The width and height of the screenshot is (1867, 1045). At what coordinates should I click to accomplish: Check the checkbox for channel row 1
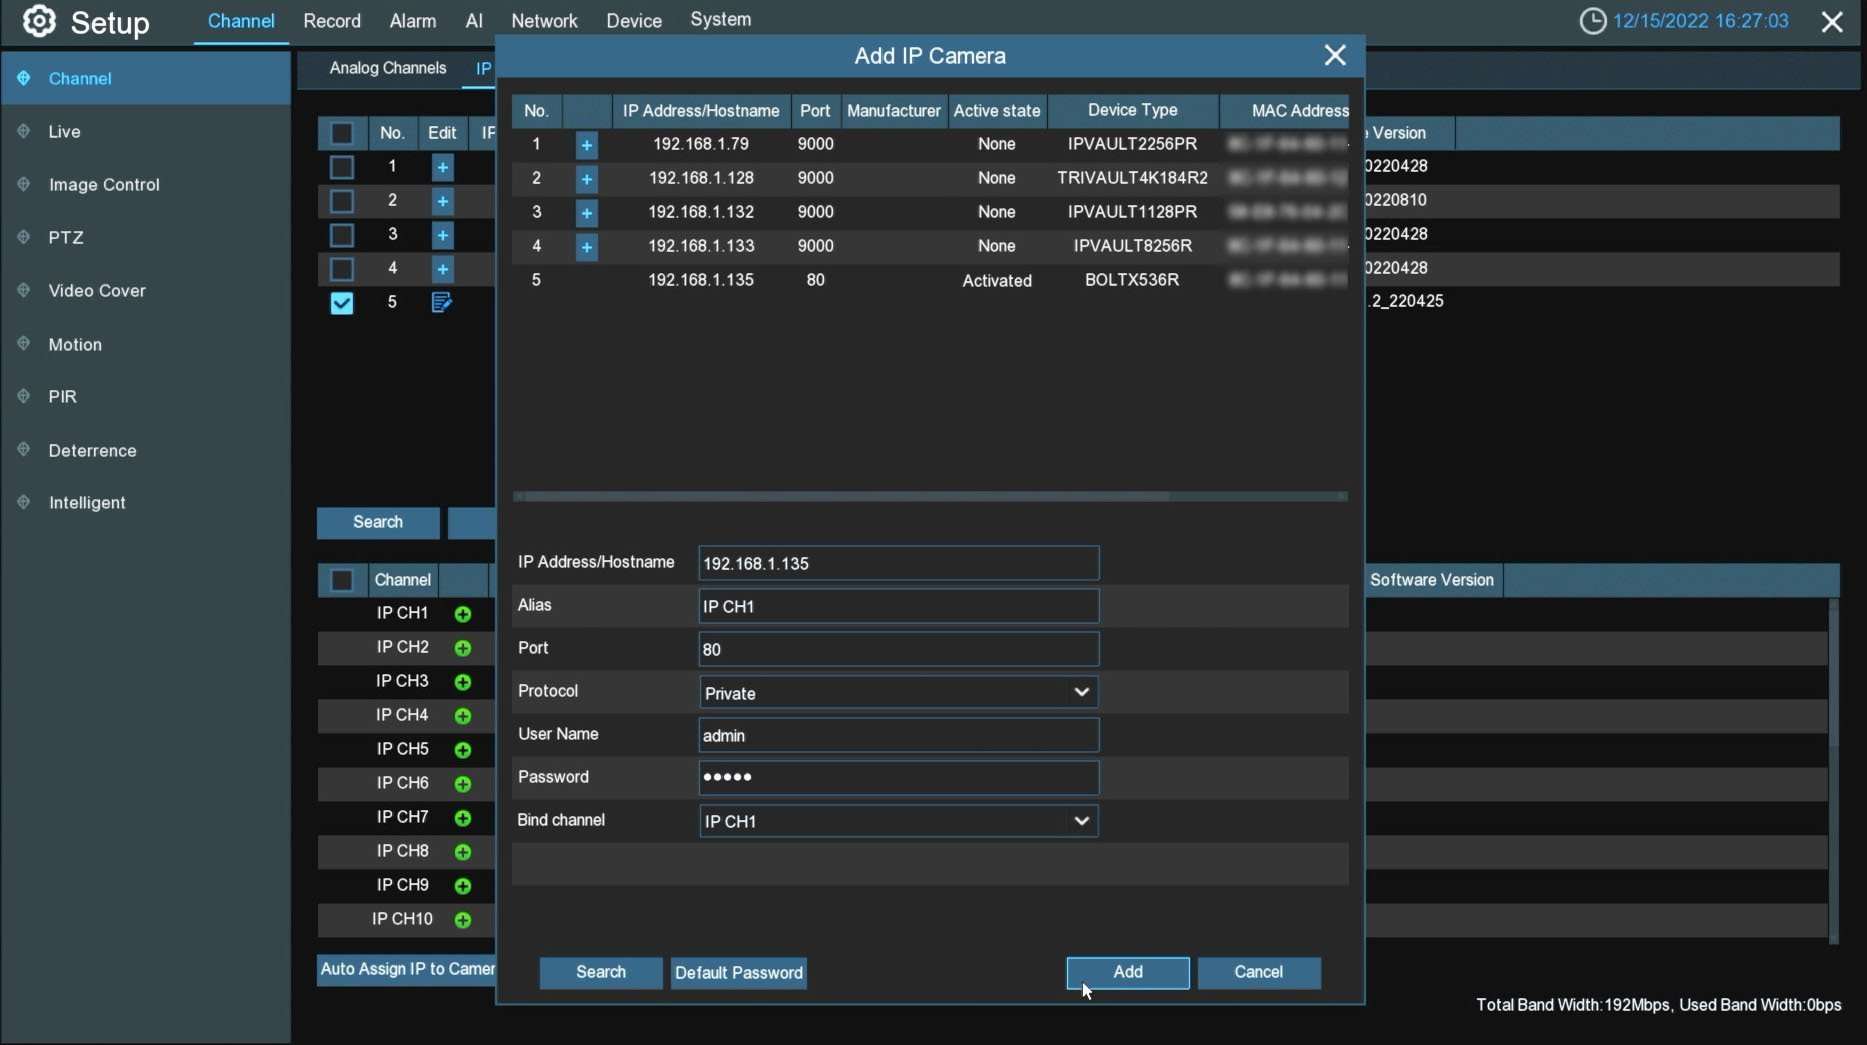click(x=341, y=167)
